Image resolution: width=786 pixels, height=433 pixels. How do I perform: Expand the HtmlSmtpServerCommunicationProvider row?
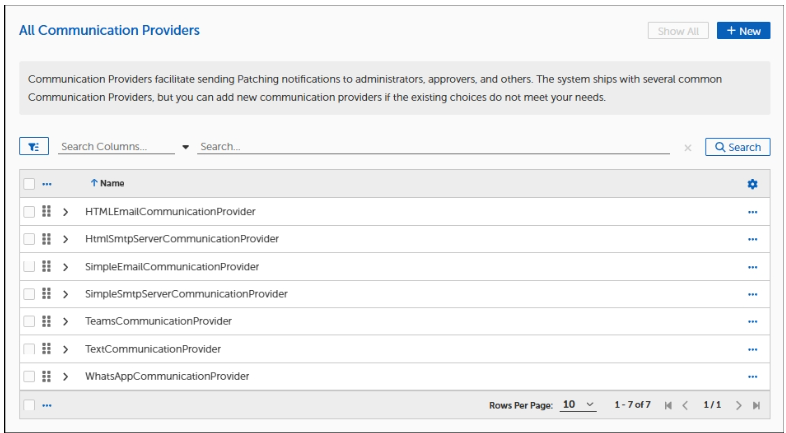[66, 239]
